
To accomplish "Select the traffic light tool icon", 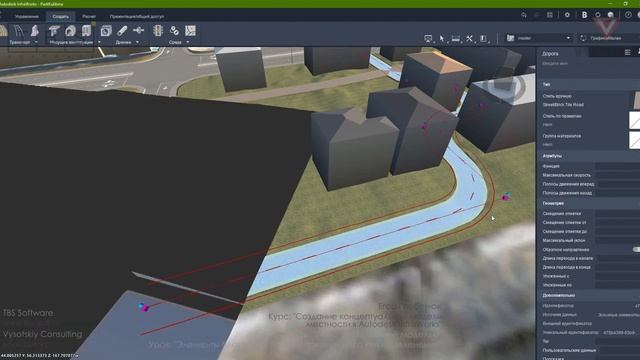I will pyautogui.click(x=158, y=31).
